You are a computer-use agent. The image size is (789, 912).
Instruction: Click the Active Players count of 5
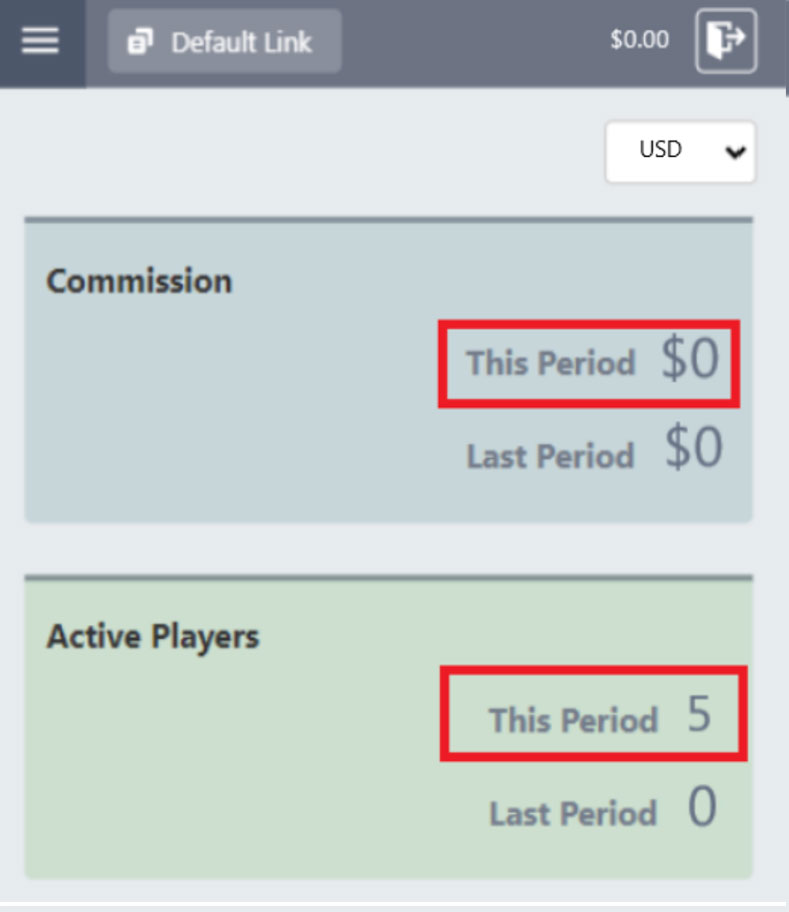[699, 716]
